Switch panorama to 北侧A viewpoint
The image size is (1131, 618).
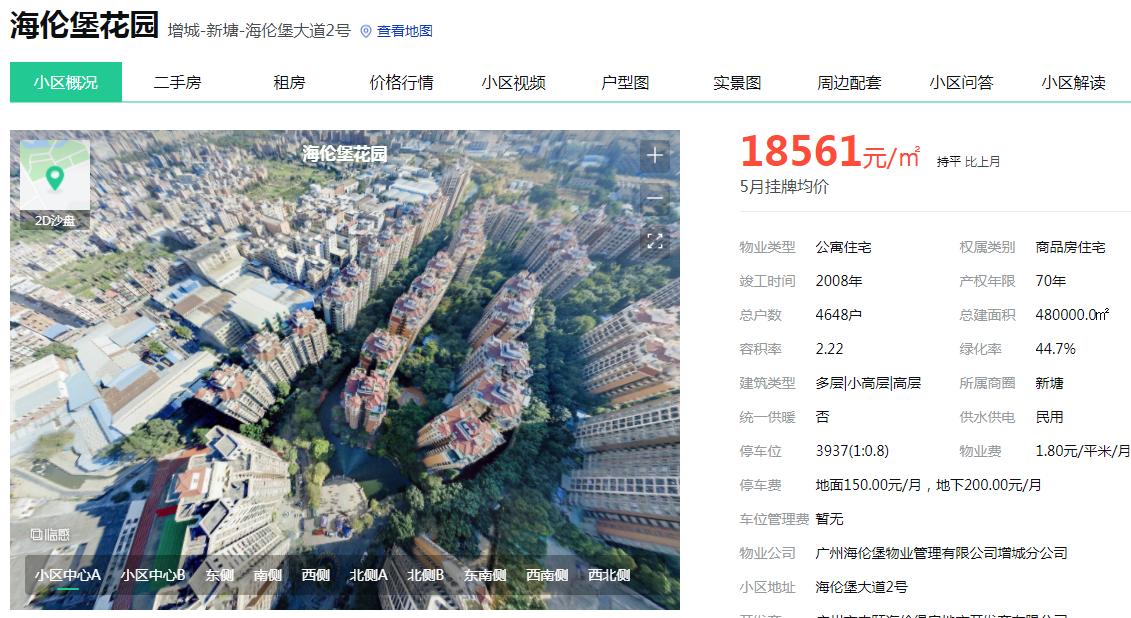(x=369, y=575)
